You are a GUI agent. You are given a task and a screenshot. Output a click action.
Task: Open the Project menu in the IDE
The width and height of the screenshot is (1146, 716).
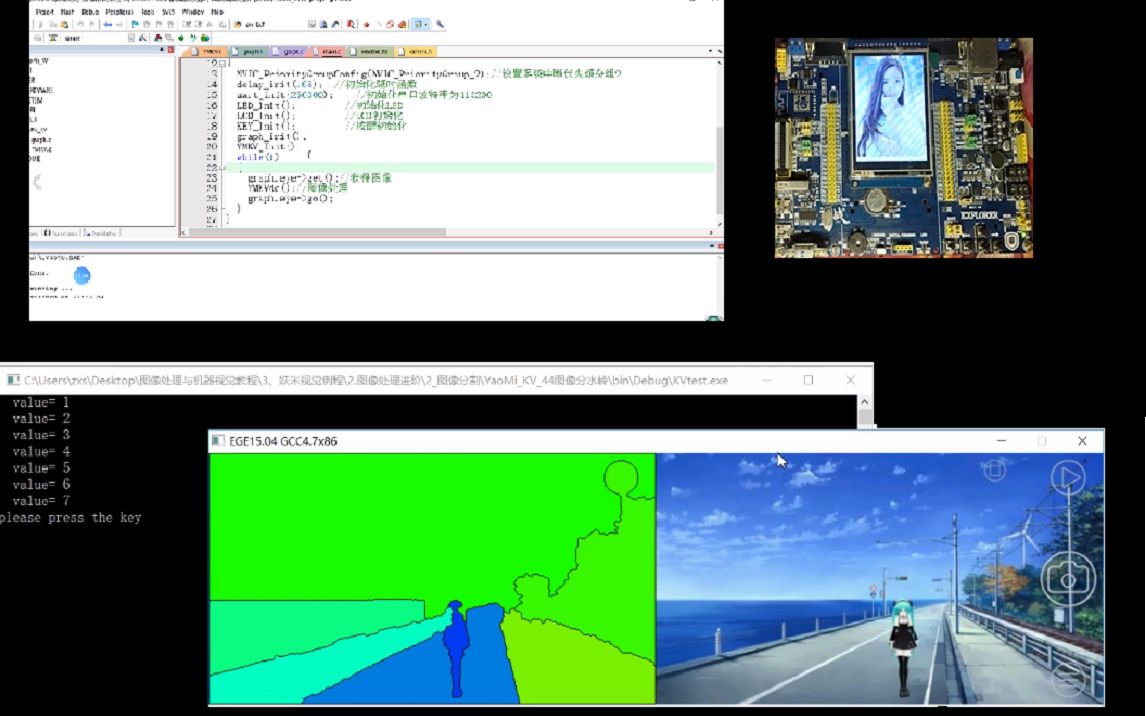[45, 12]
